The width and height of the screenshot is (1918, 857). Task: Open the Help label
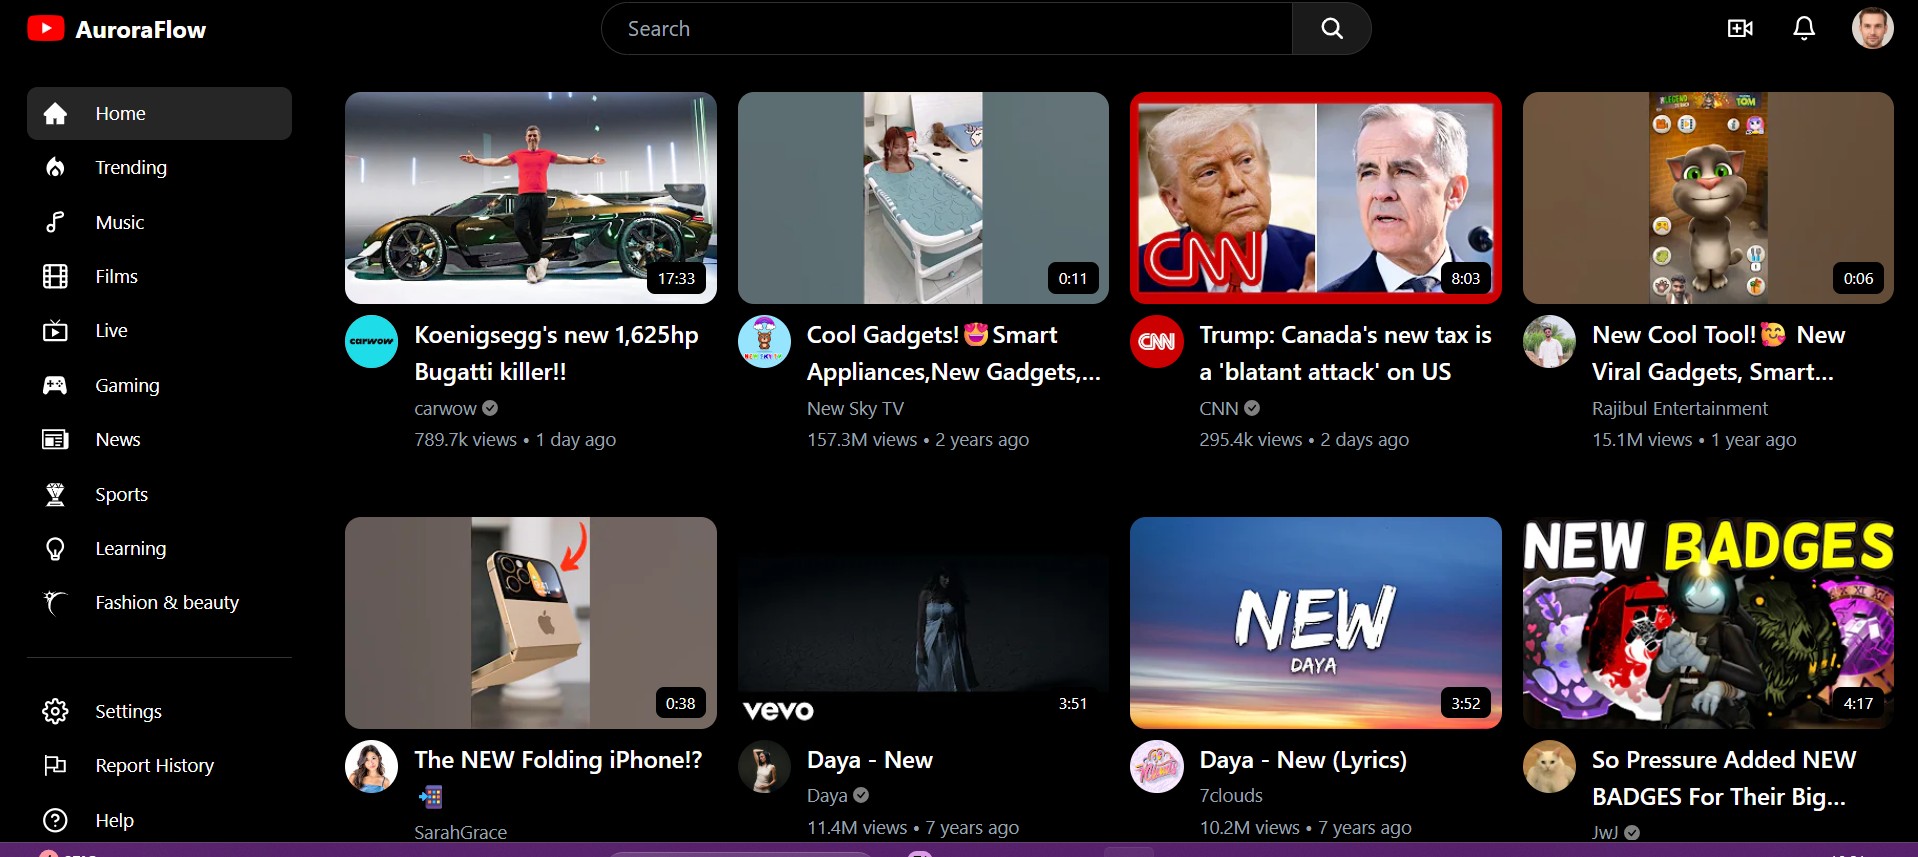click(x=114, y=820)
